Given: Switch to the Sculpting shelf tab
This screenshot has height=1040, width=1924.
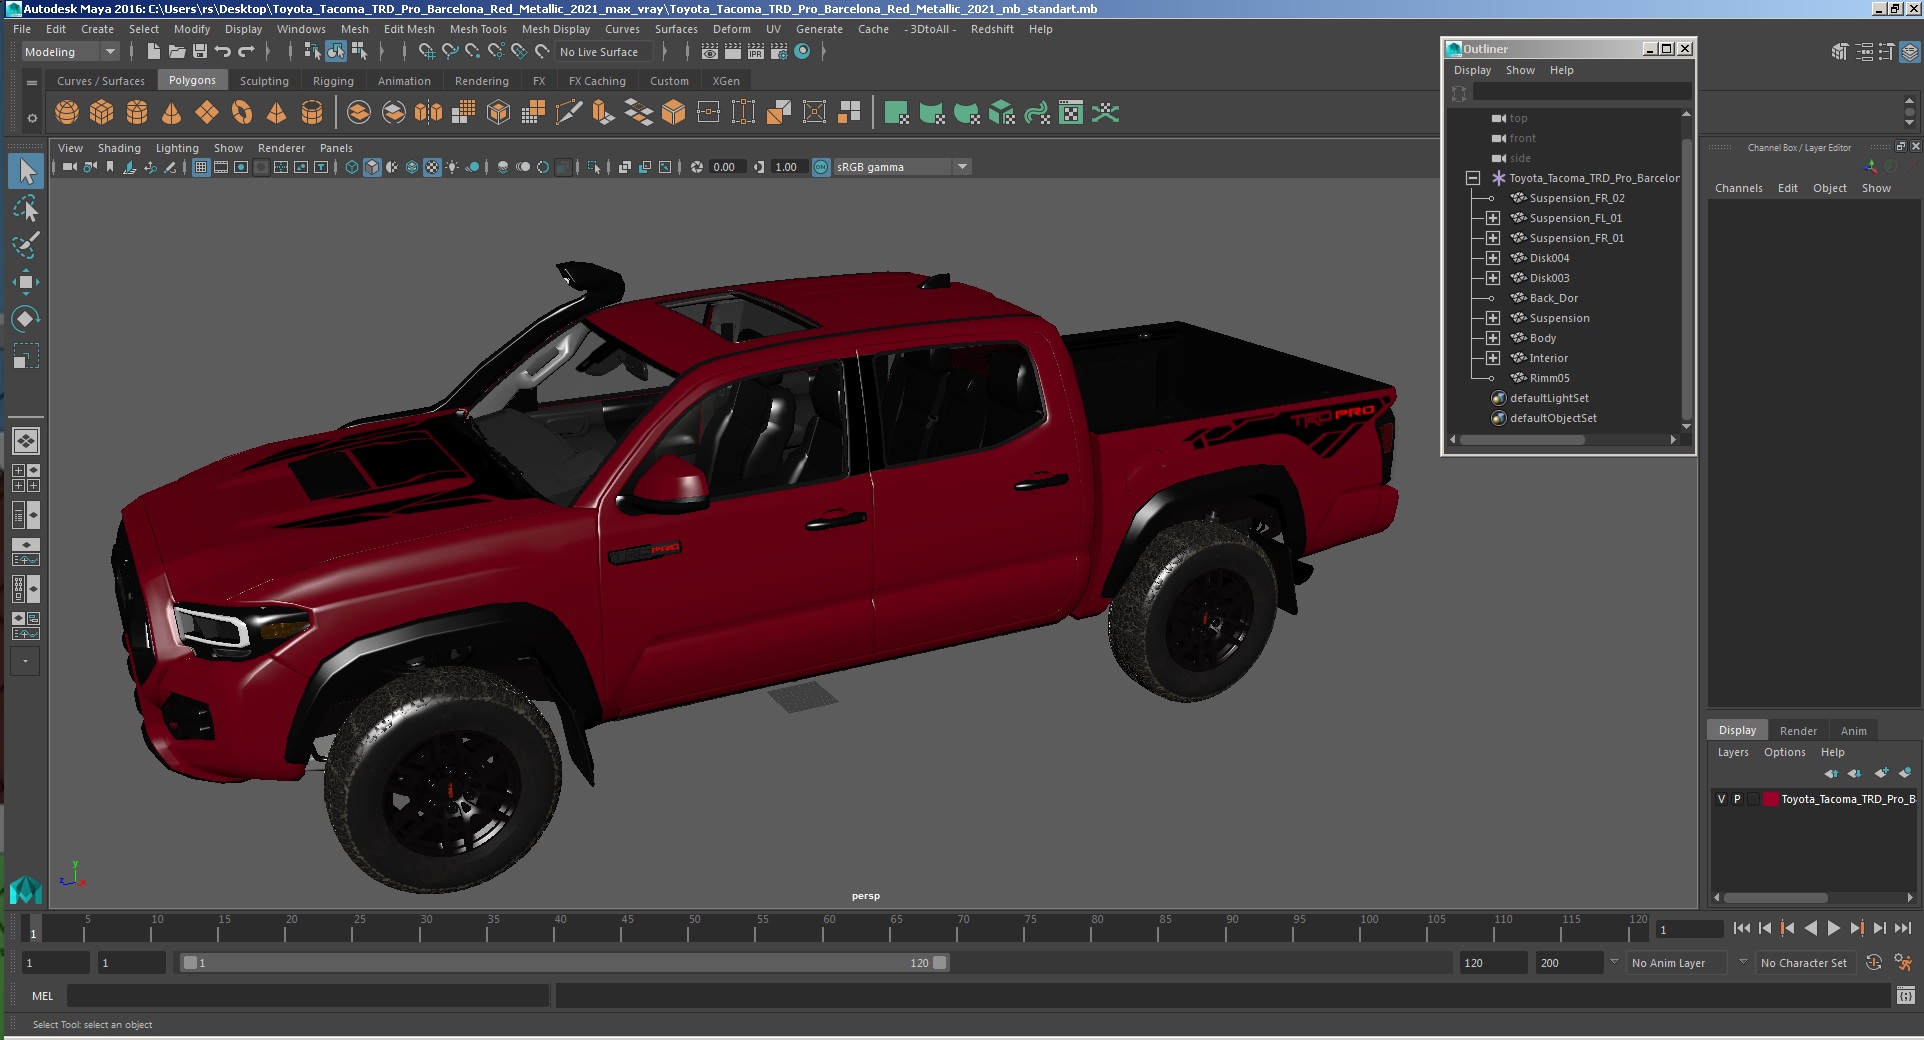Looking at the screenshot, I should click(x=264, y=81).
